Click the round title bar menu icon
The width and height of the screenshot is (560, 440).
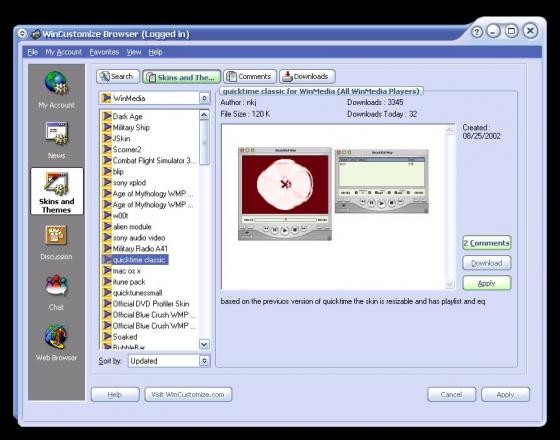click(x=22, y=34)
